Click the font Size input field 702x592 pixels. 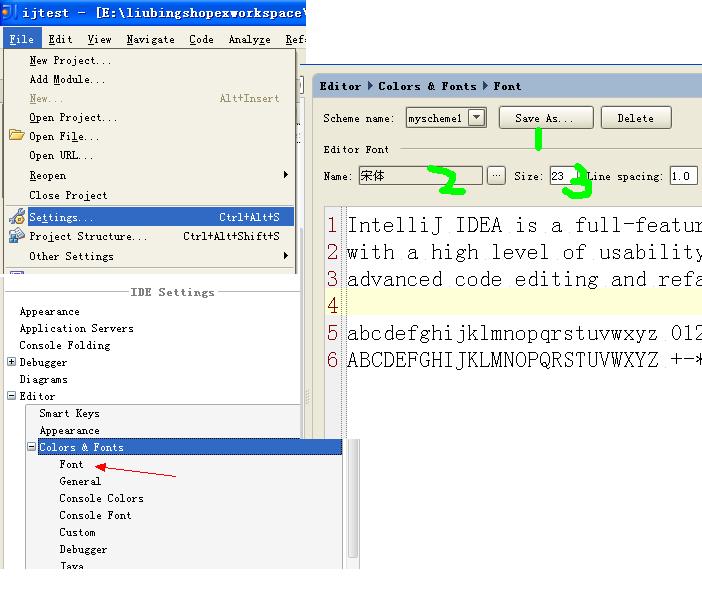559,176
